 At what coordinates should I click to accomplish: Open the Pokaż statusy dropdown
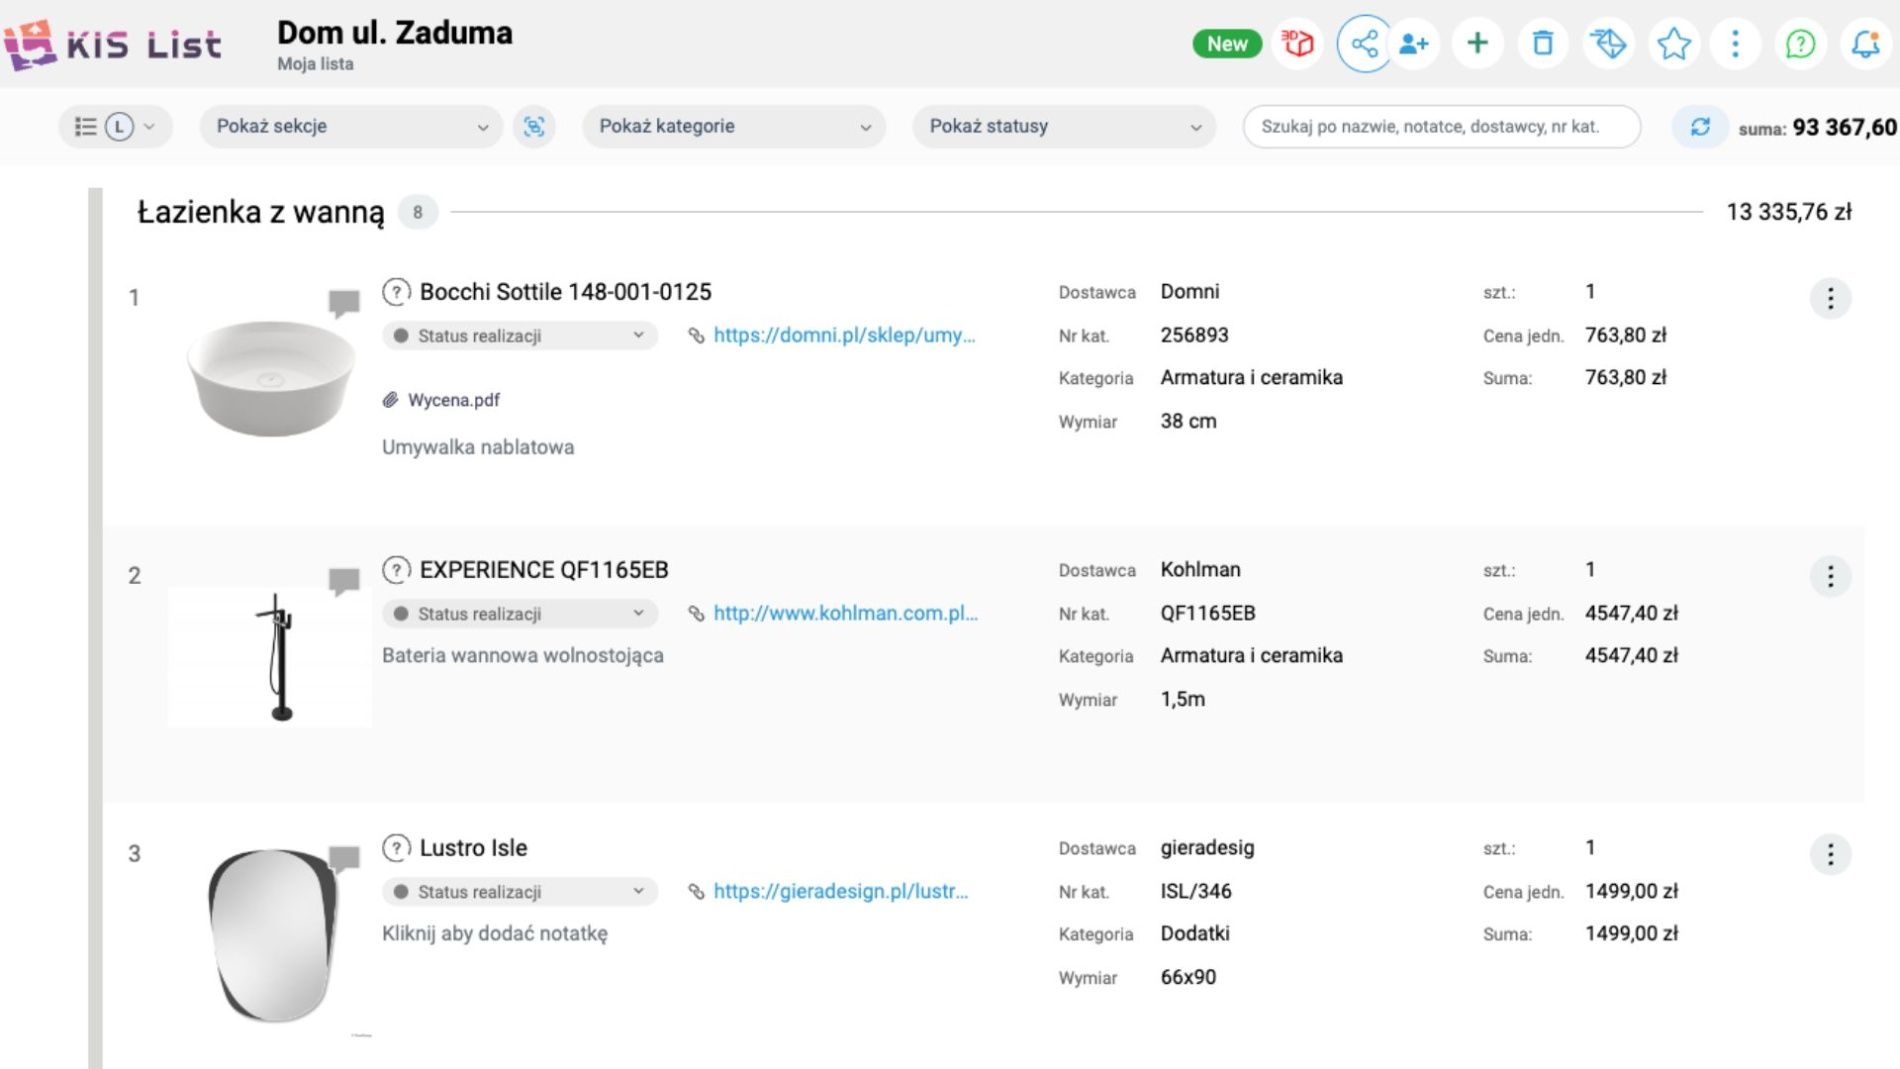[x=1064, y=127]
